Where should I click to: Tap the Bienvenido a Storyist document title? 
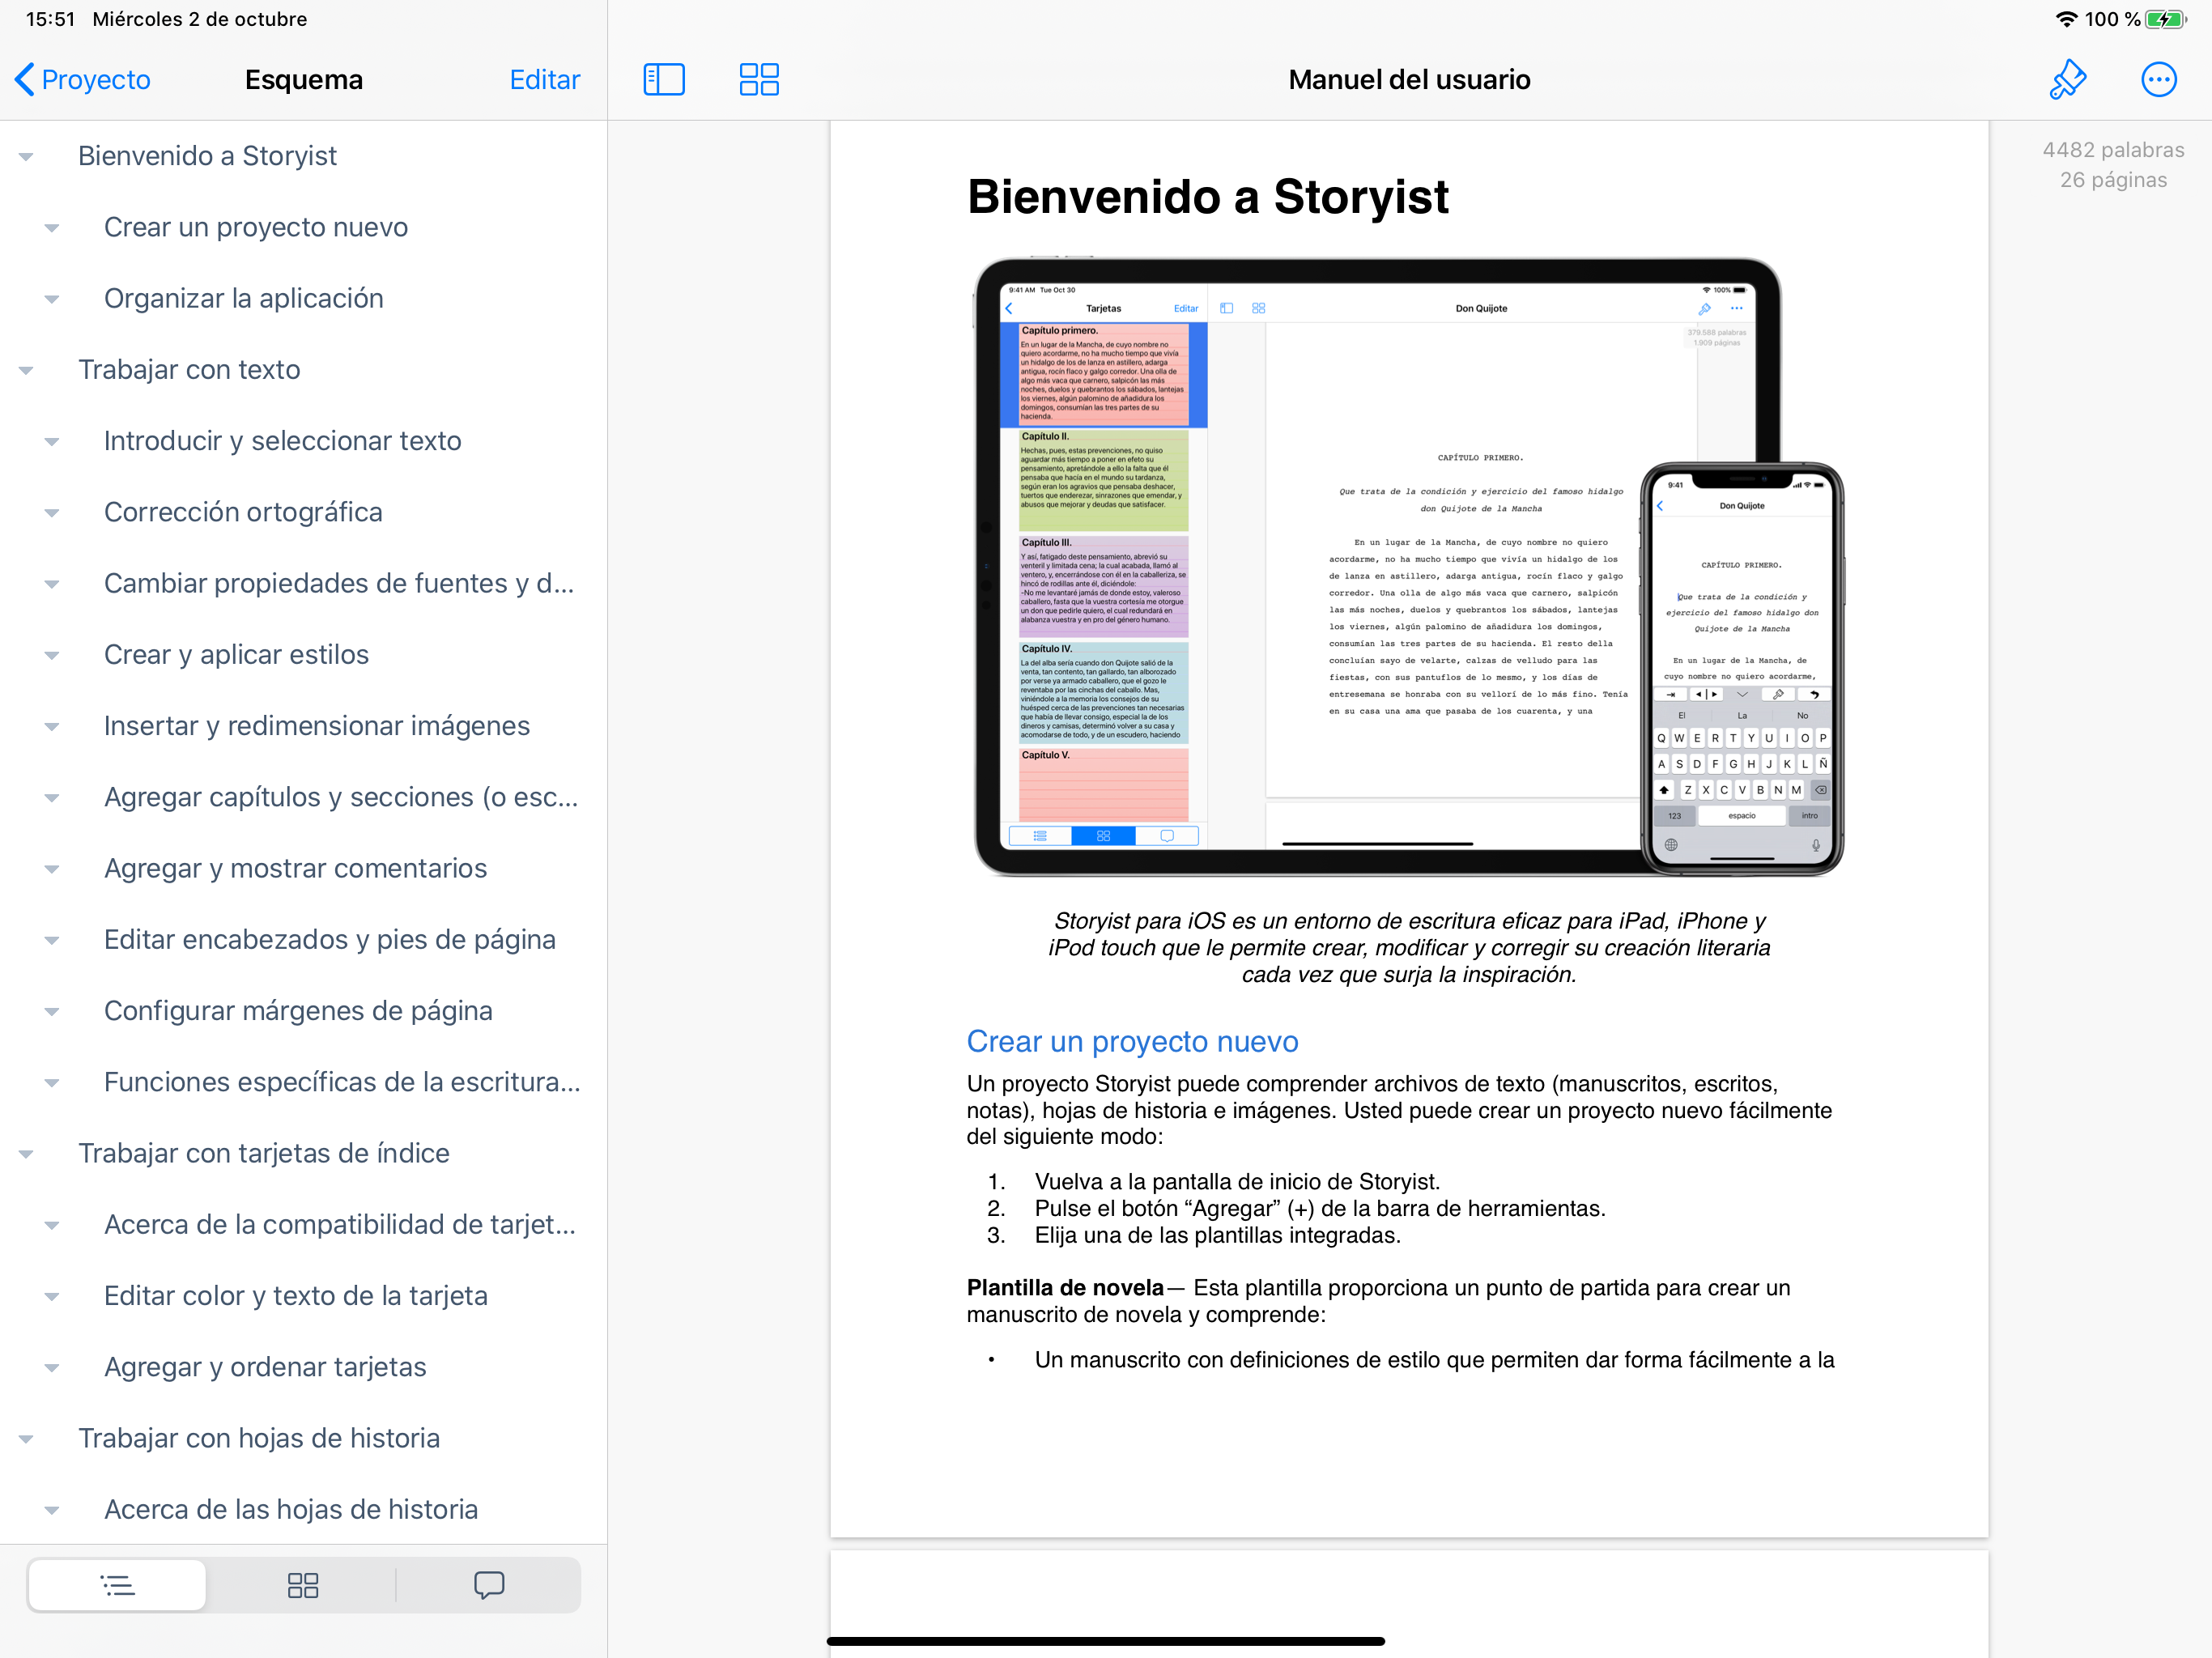click(x=1208, y=196)
